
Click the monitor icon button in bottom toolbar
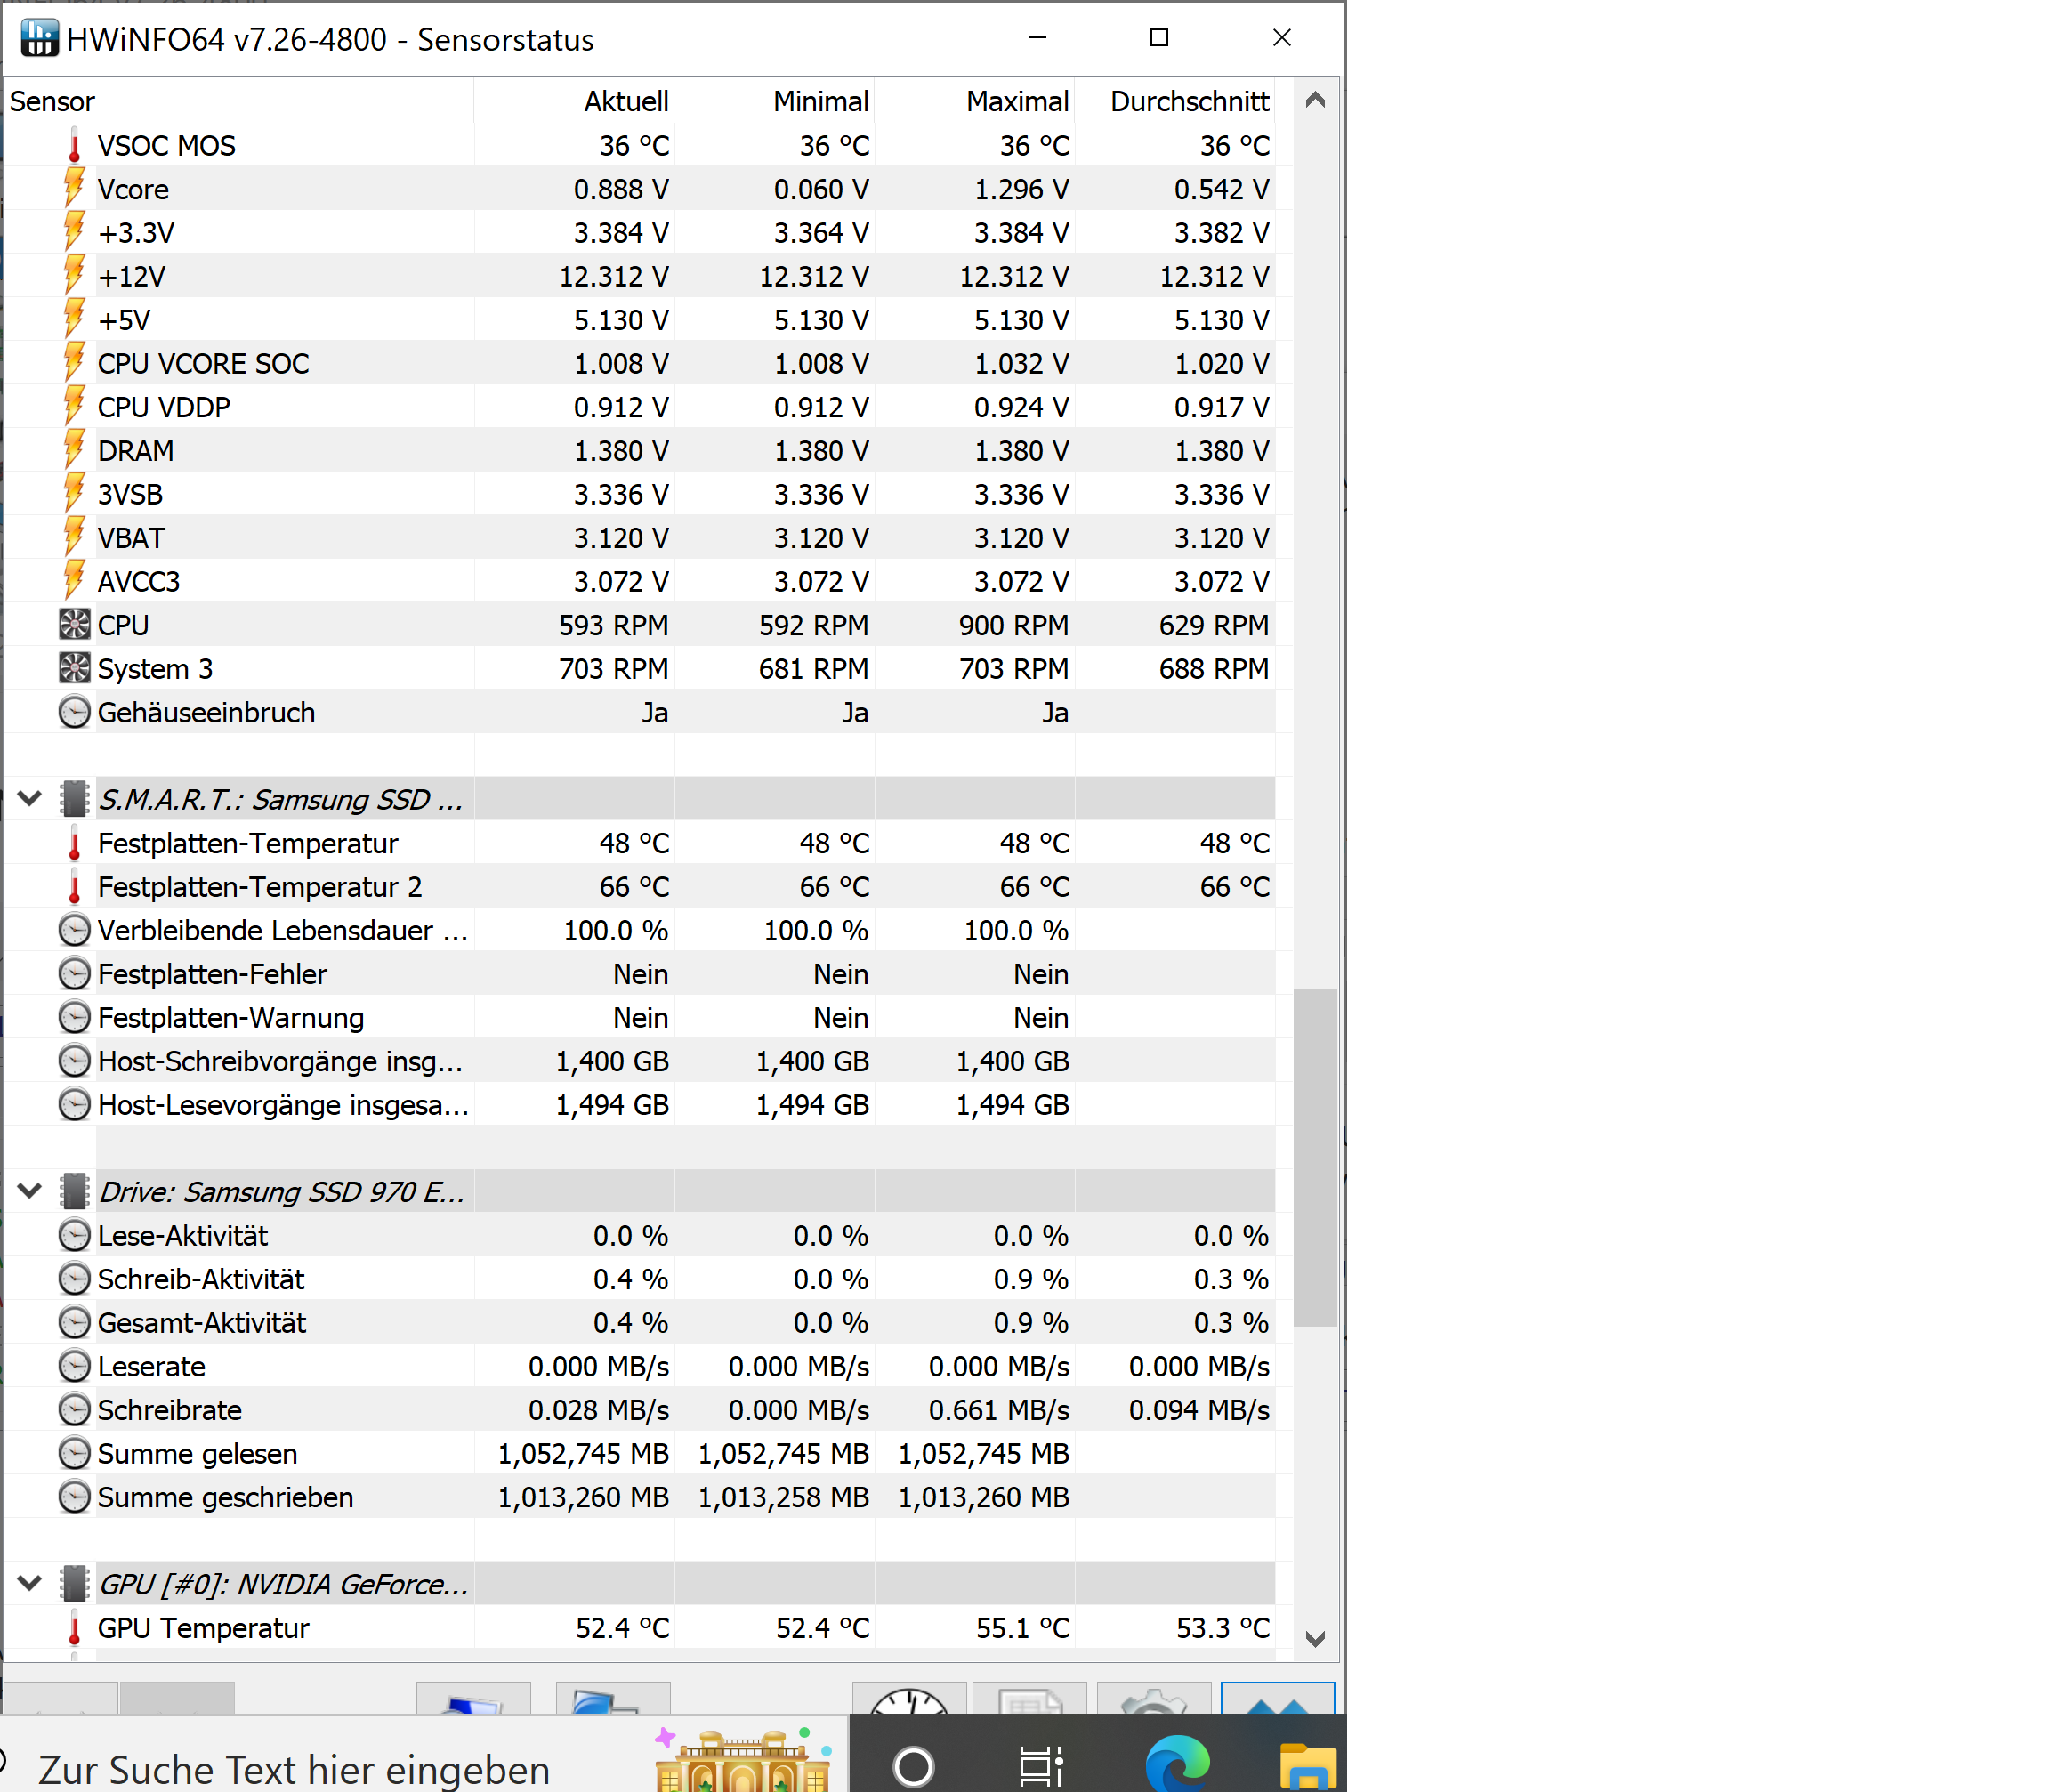[x=473, y=1700]
